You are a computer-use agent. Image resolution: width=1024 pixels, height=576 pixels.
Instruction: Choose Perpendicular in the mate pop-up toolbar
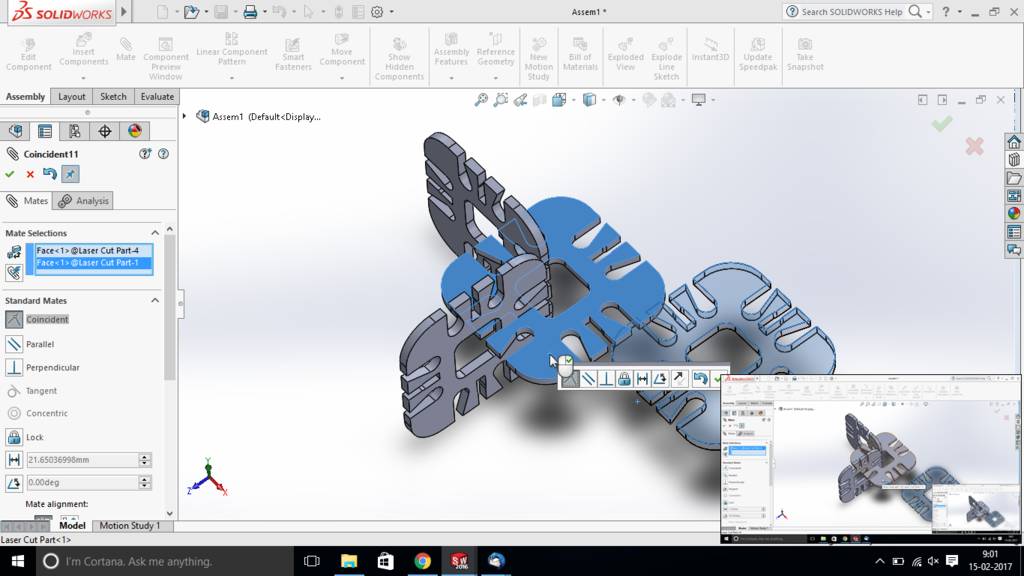tap(606, 379)
